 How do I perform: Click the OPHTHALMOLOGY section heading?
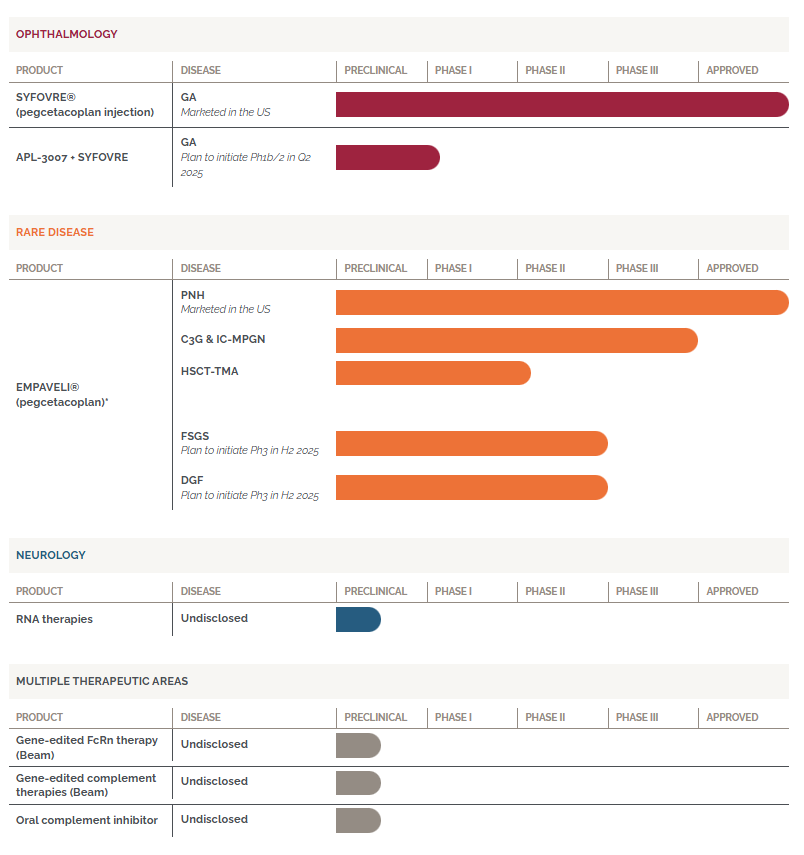tap(67, 34)
